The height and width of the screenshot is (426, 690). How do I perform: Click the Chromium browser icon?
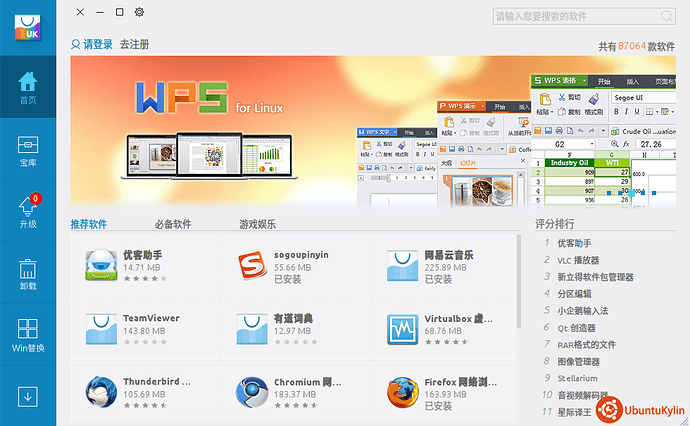(x=252, y=392)
